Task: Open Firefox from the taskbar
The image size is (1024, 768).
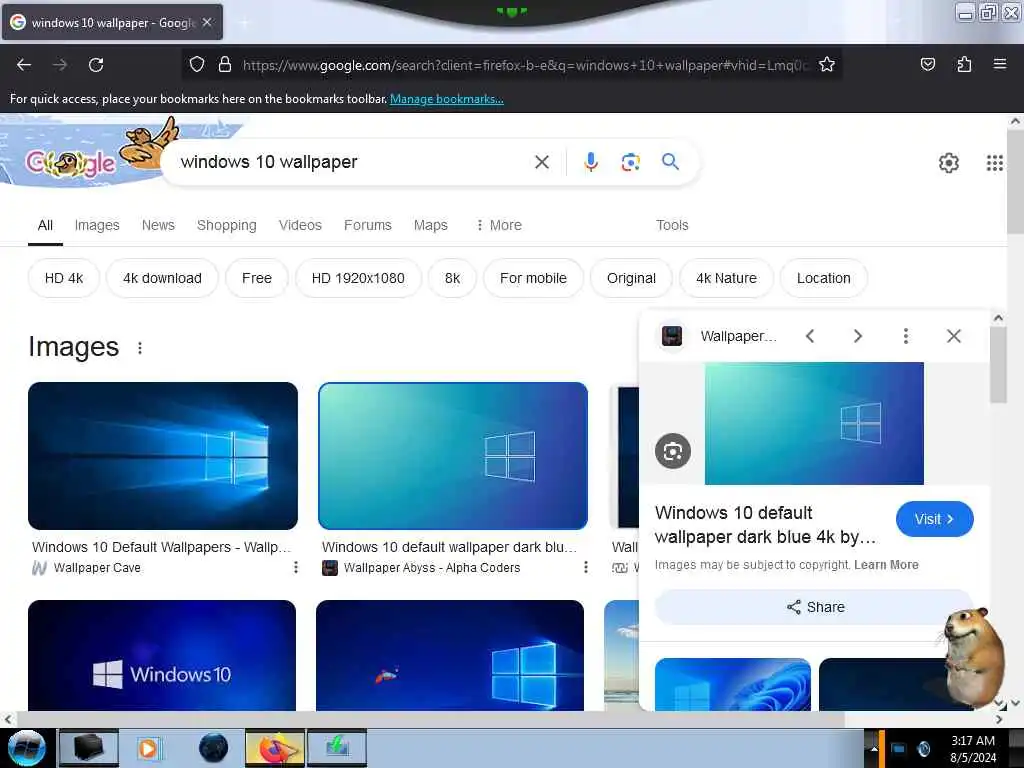Action: [x=275, y=748]
